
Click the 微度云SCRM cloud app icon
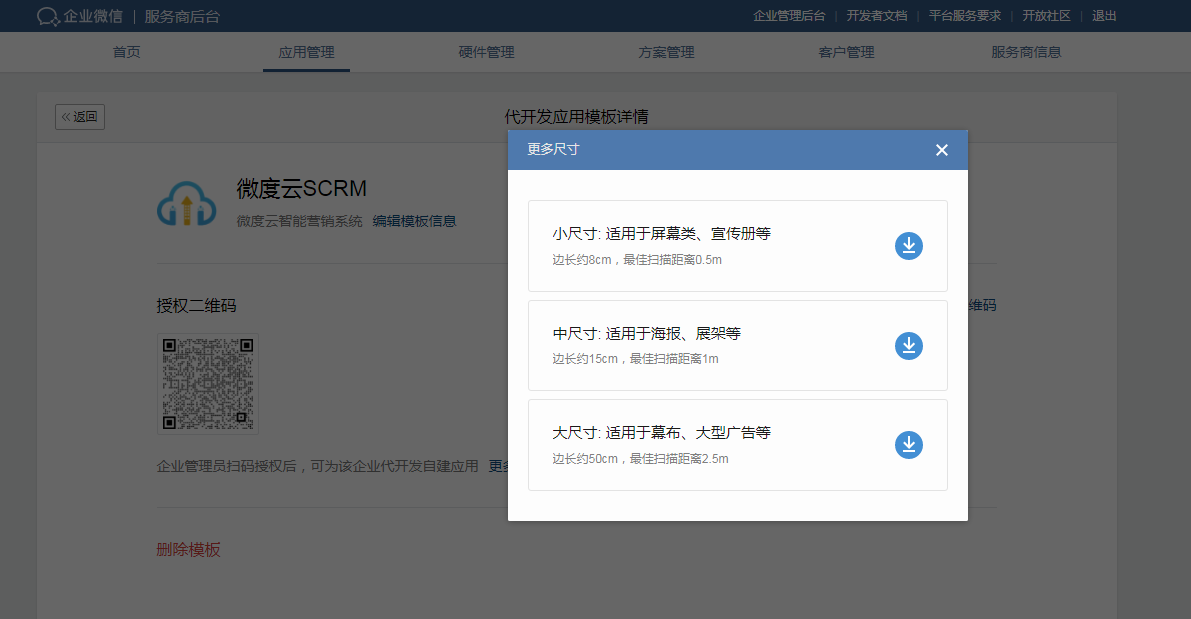(187, 204)
